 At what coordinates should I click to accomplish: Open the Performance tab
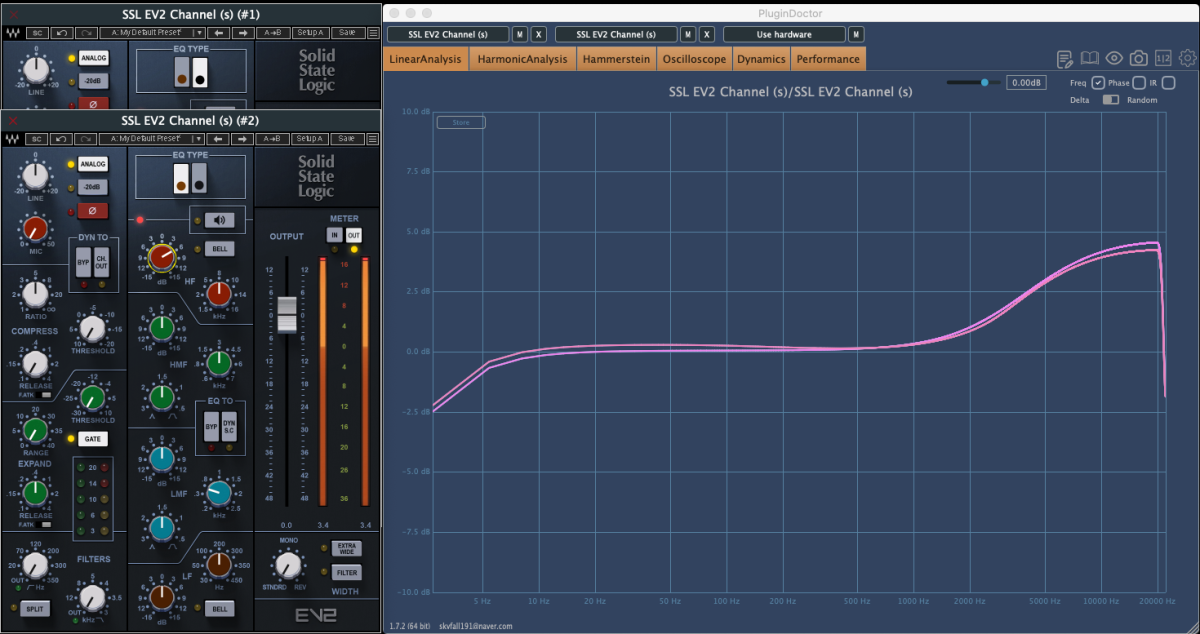pyautogui.click(x=828, y=59)
